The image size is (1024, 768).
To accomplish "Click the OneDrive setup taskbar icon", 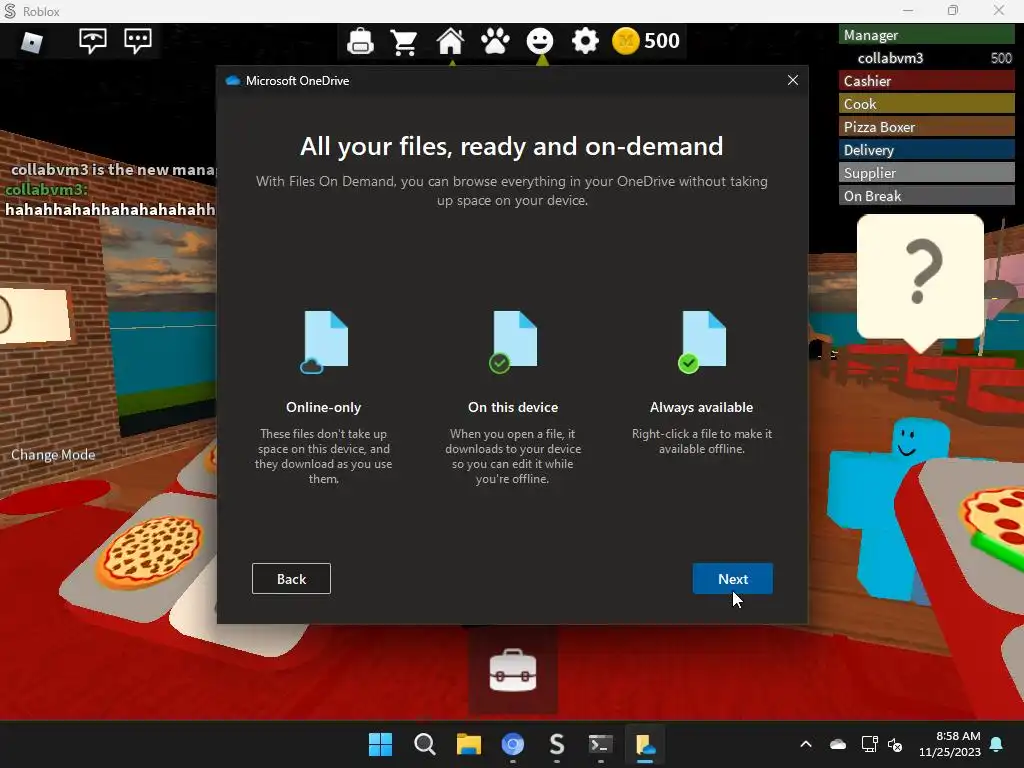I will click(645, 744).
